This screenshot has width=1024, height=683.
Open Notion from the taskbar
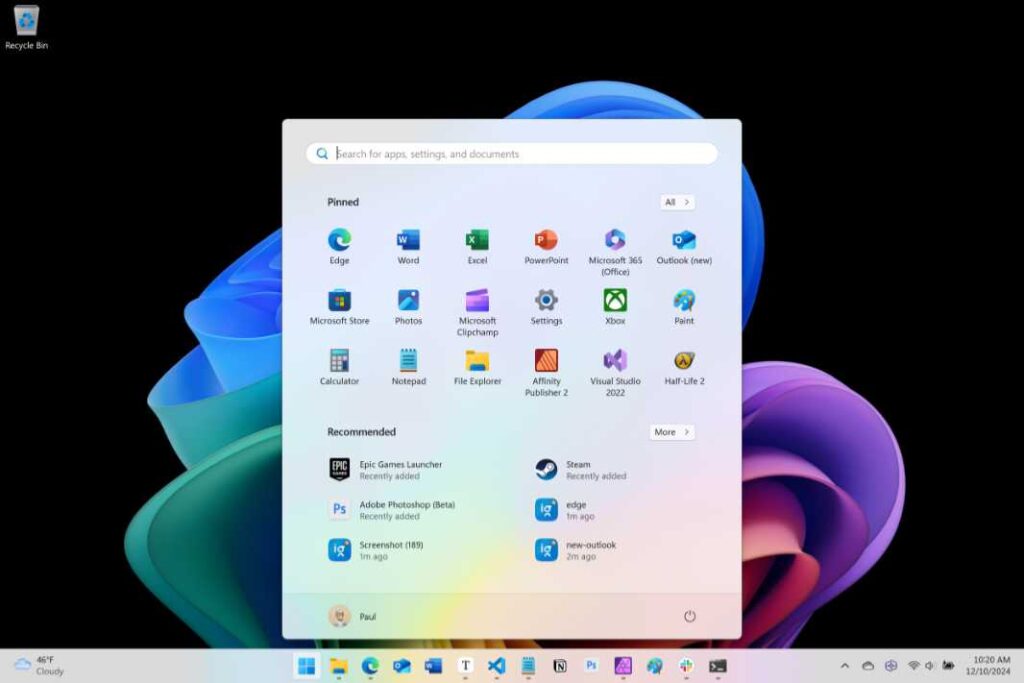[560, 665]
